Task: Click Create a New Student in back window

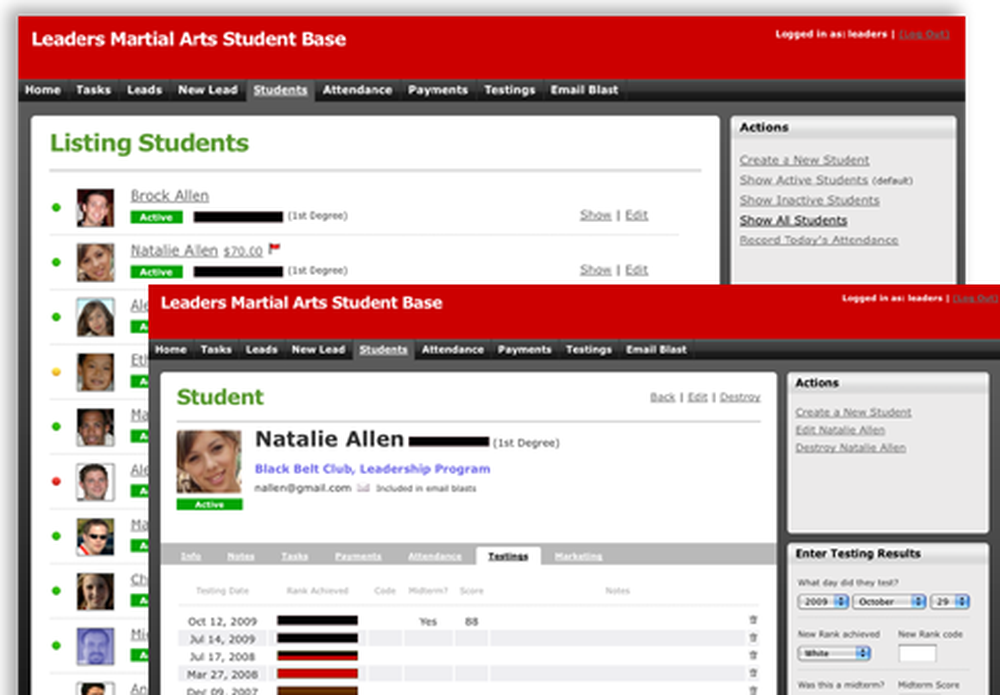Action: point(804,160)
